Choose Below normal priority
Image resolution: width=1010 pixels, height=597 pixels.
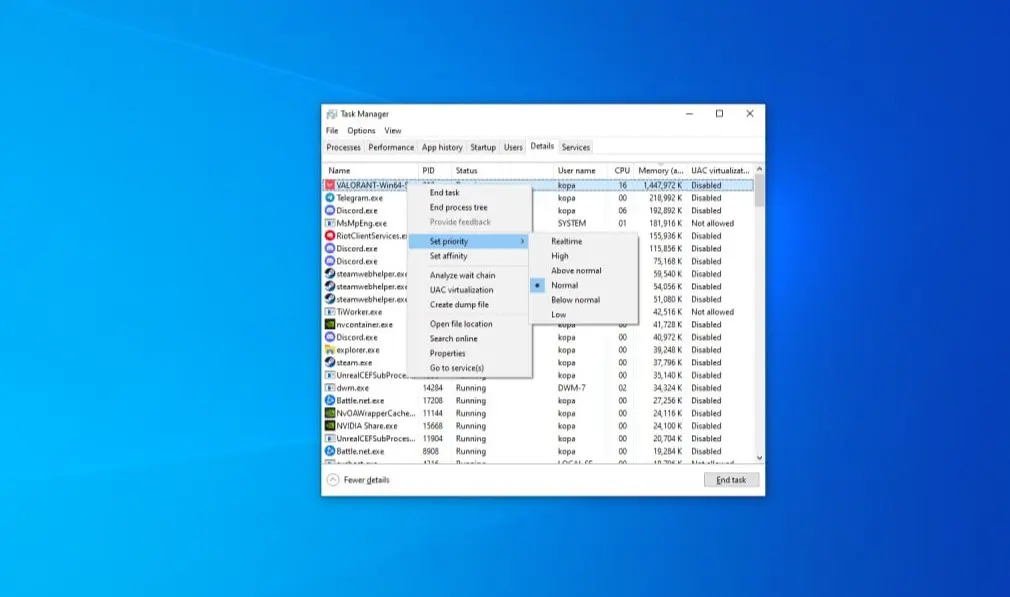[576, 300]
